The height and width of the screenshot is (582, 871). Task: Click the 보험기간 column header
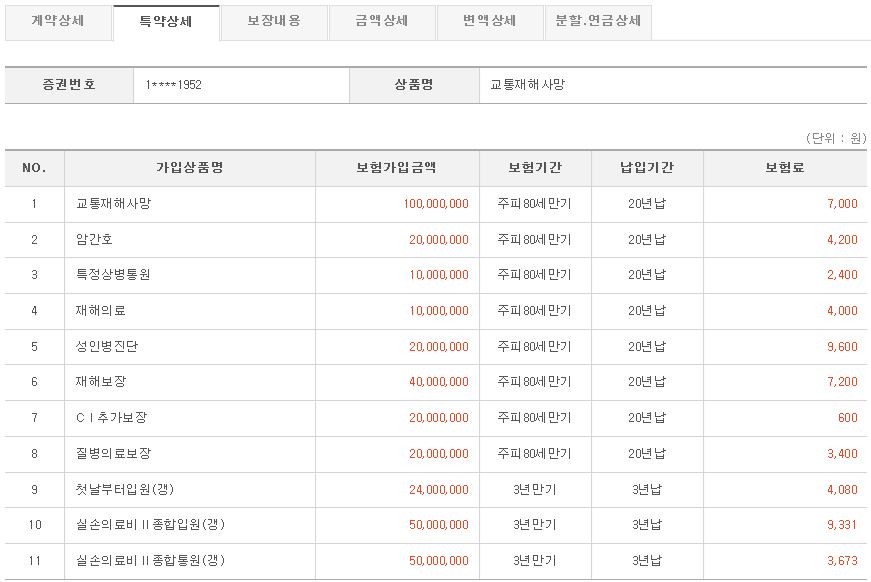535,168
